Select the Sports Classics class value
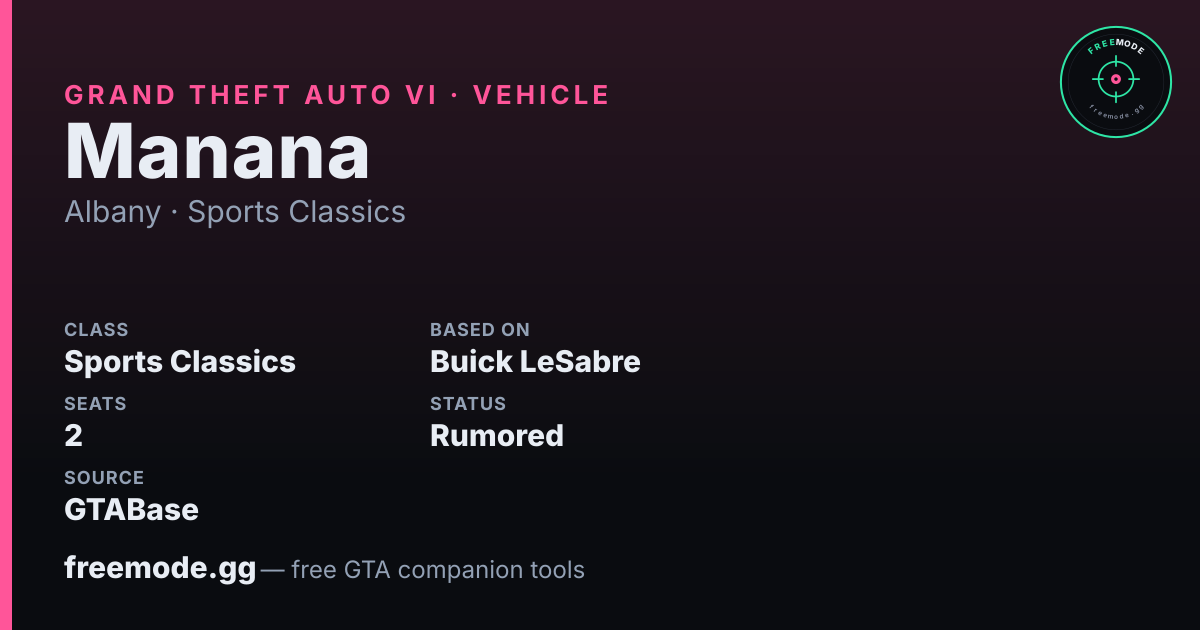This screenshot has height=630, width=1200. click(180, 362)
